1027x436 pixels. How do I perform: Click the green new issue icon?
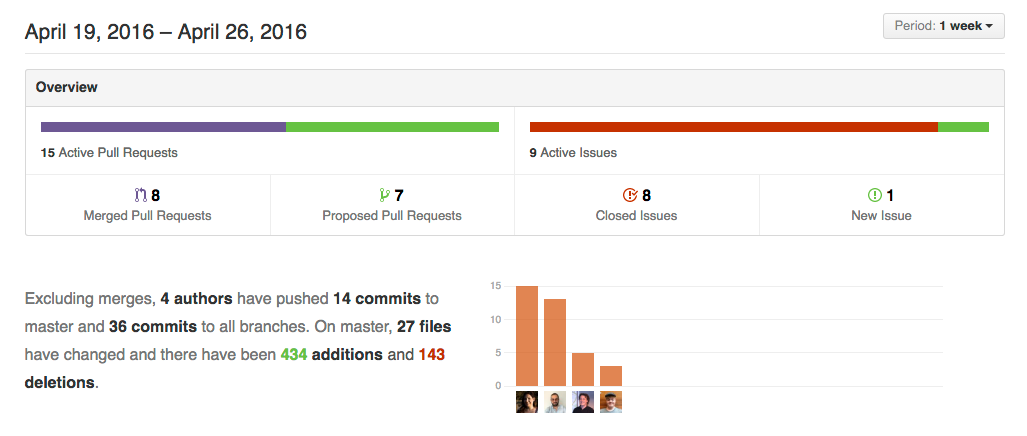pyautogui.click(x=874, y=195)
